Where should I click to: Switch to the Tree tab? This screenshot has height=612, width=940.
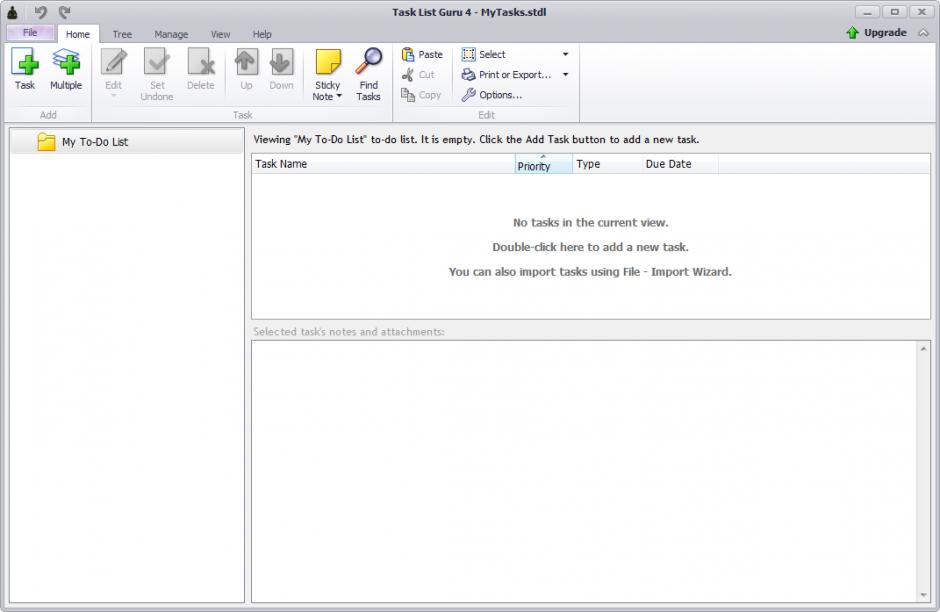tap(122, 34)
